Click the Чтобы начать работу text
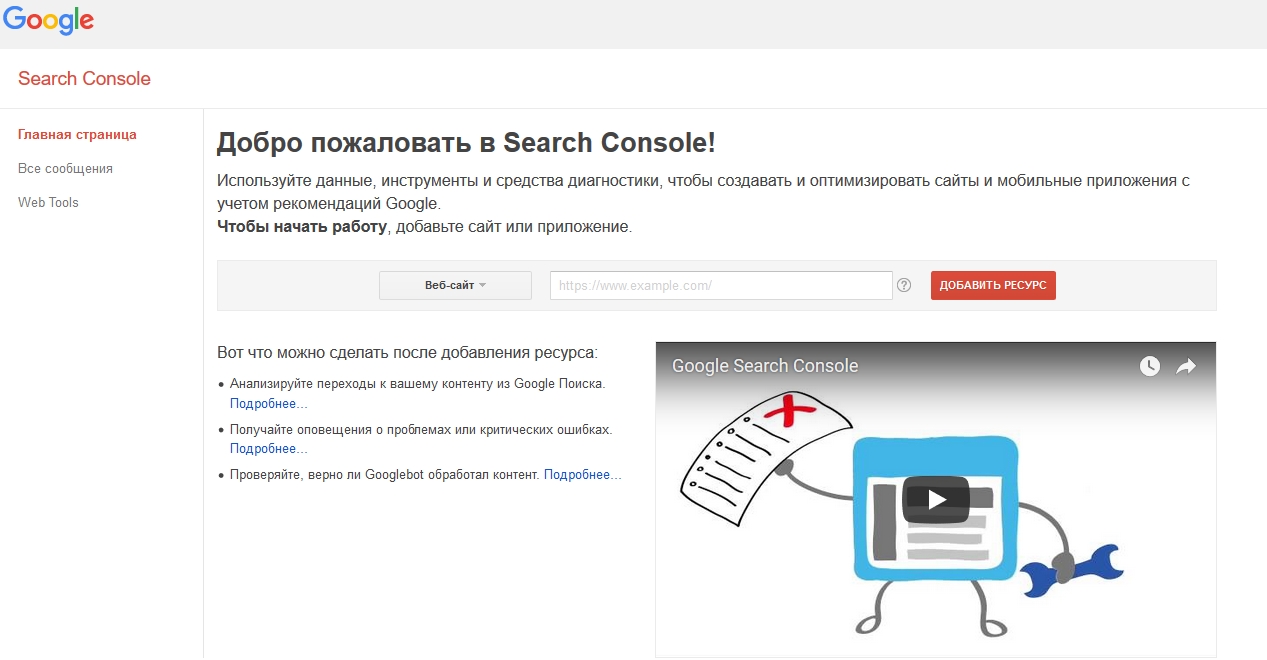 (302, 227)
